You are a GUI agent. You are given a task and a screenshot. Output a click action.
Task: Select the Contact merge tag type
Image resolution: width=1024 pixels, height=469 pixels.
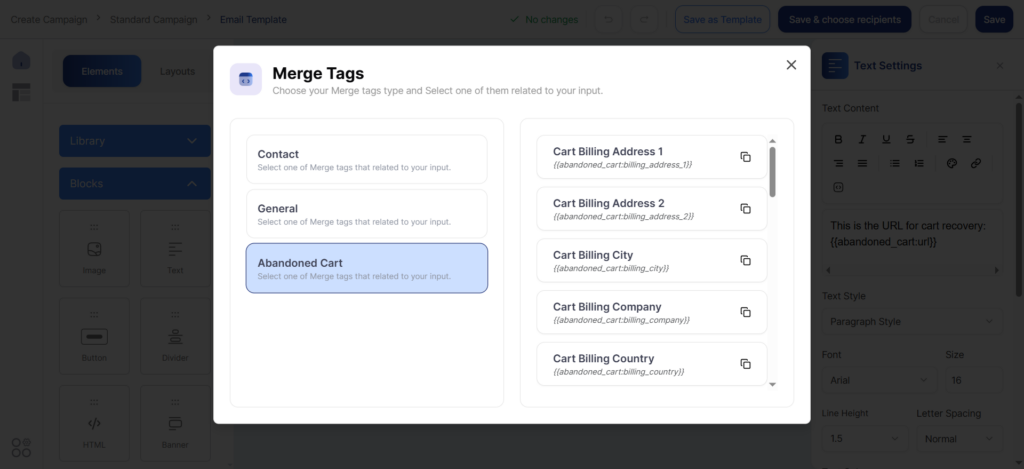click(x=366, y=159)
